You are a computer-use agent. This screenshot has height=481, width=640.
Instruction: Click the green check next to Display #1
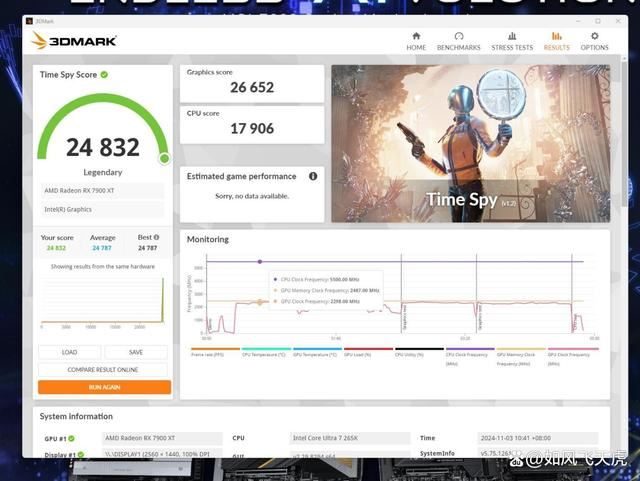(x=81, y=454)
